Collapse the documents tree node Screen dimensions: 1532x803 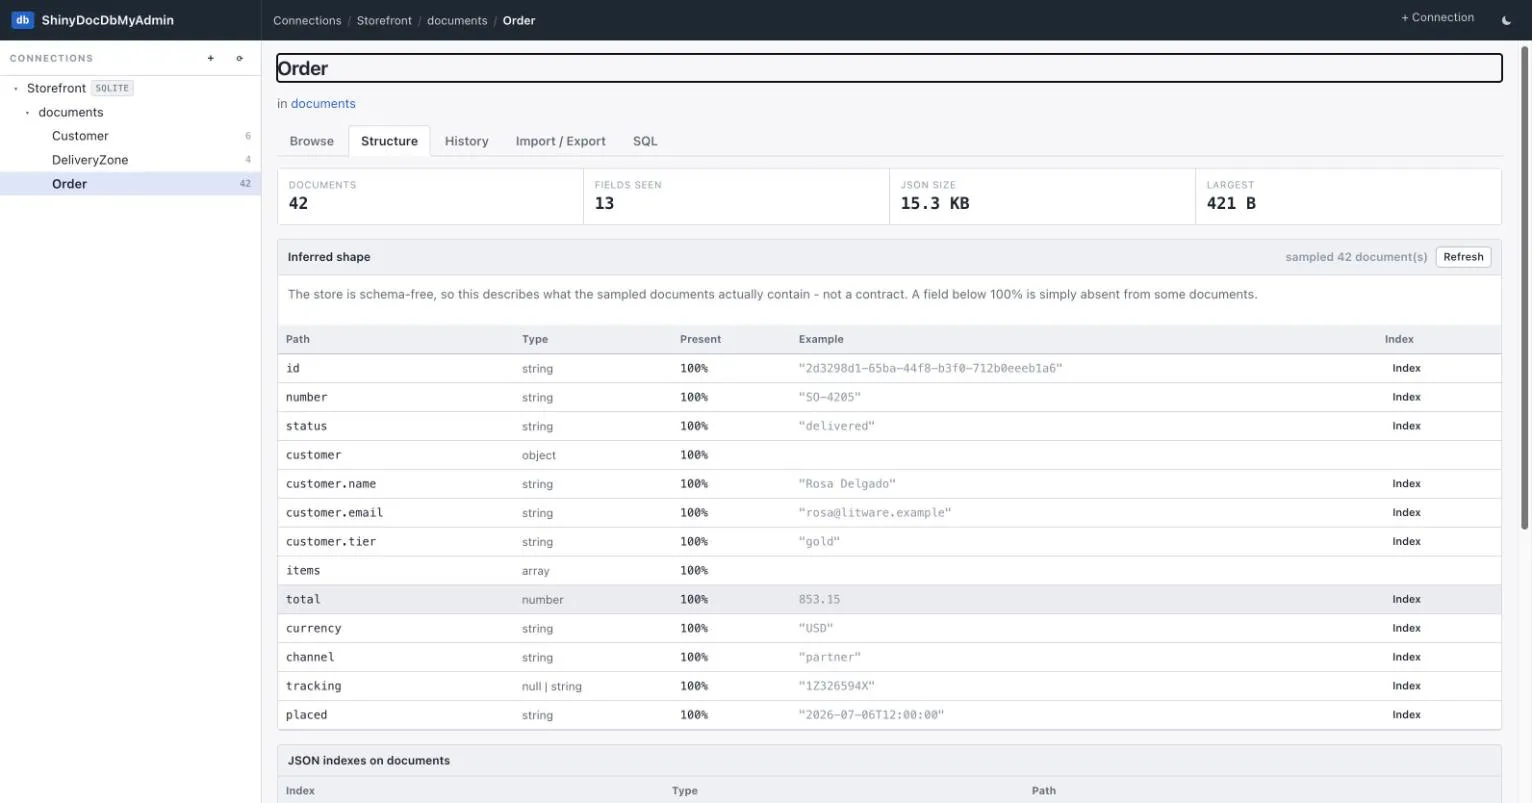coord(28,112)
